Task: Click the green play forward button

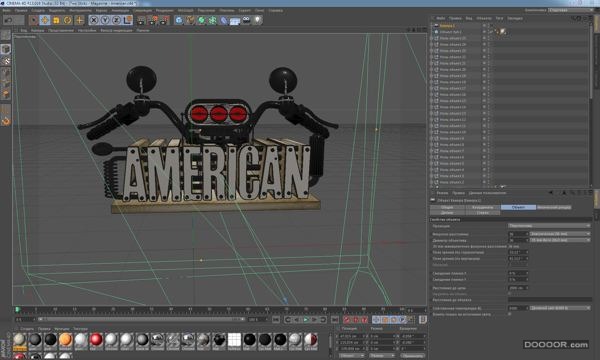Action: pyautogui.click(x=305, y=319)
